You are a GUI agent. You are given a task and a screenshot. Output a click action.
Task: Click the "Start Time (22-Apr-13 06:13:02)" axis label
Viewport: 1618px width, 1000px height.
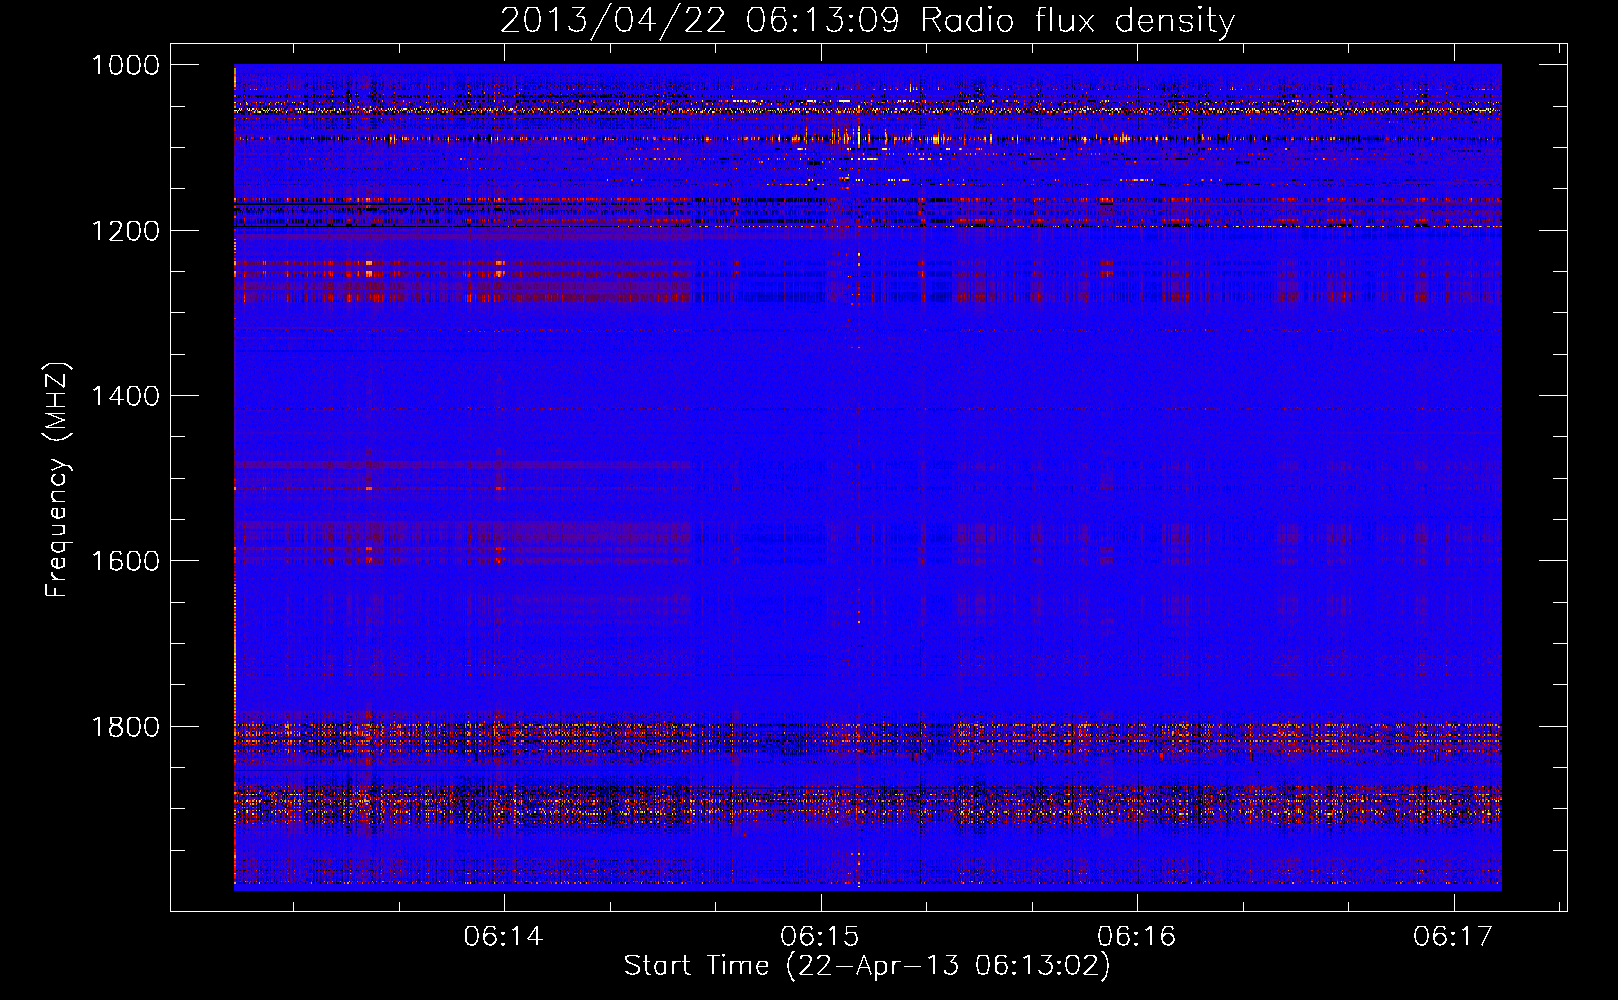867,966
